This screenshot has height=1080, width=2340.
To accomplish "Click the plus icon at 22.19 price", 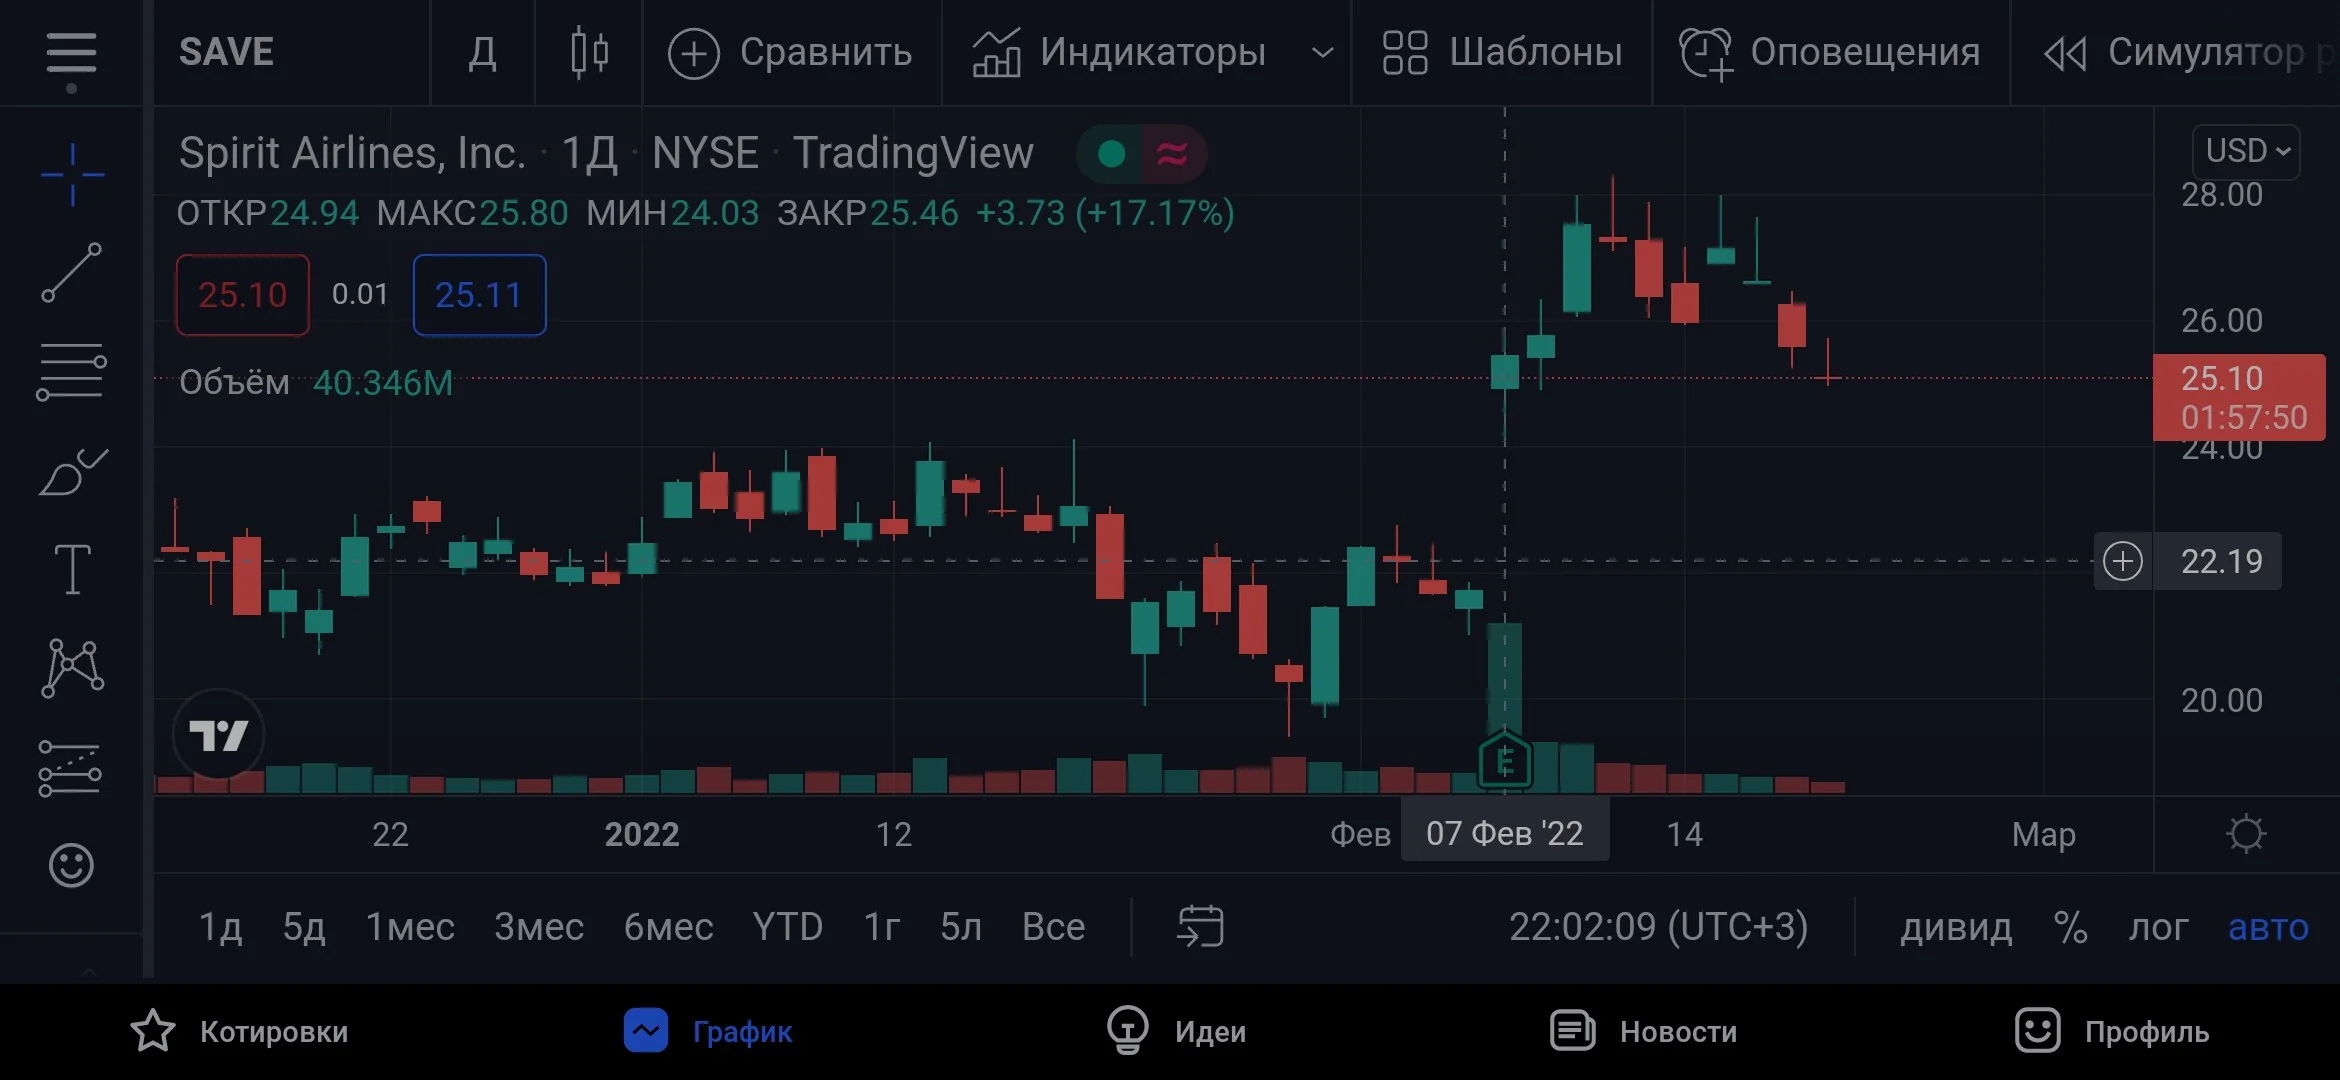I will point(2122,561).
